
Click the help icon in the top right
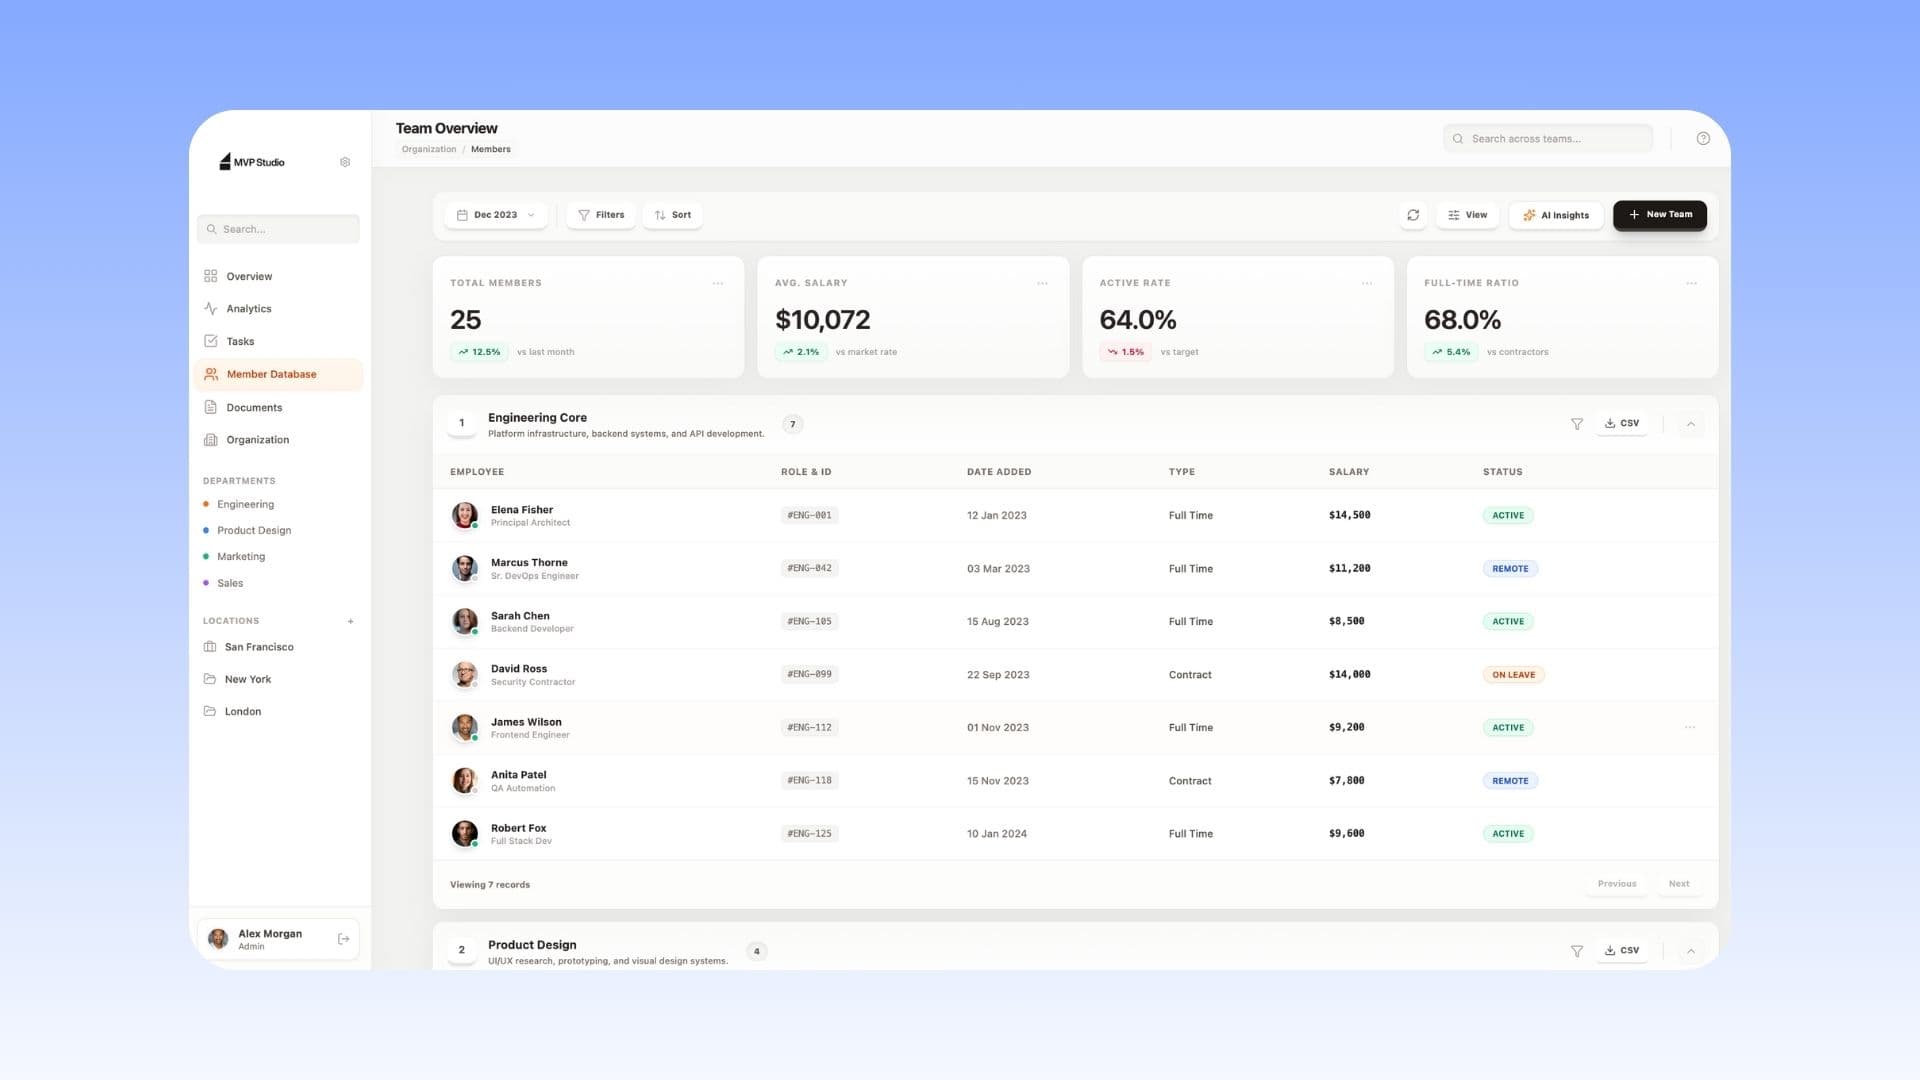[1703, 138]
